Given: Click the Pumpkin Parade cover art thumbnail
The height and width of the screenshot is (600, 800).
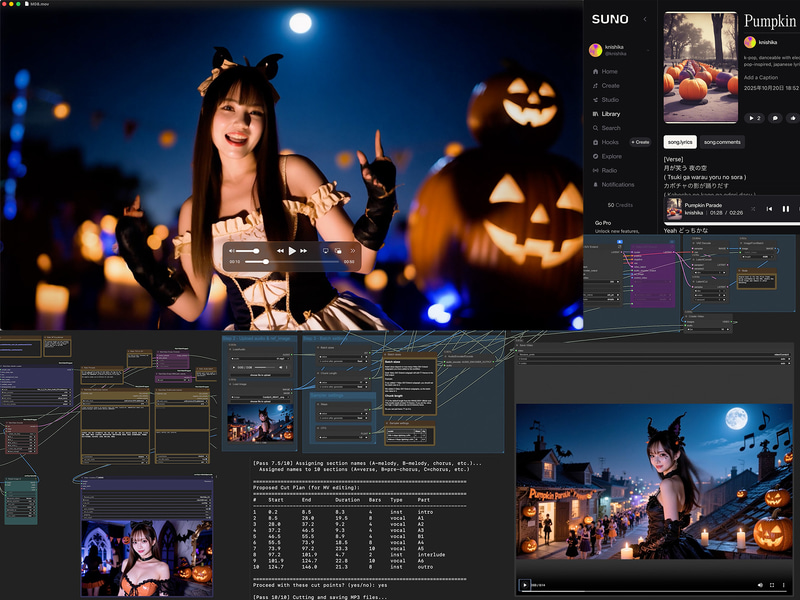Looking at the screenshot, I should (673, 208).
